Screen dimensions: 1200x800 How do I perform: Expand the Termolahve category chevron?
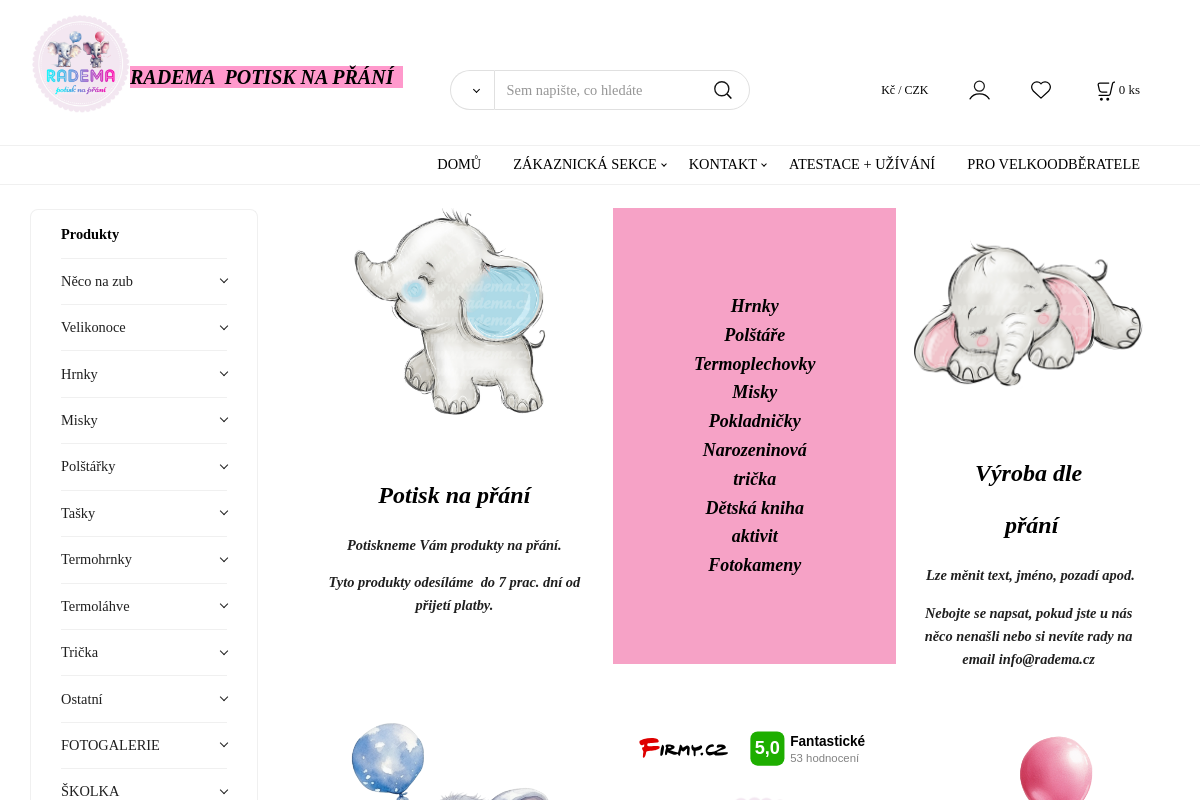click(x=224, y=606)
